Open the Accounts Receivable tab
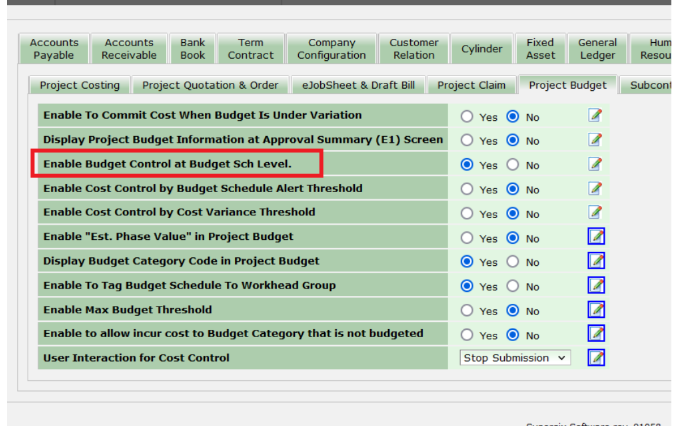 click(129, 49)
